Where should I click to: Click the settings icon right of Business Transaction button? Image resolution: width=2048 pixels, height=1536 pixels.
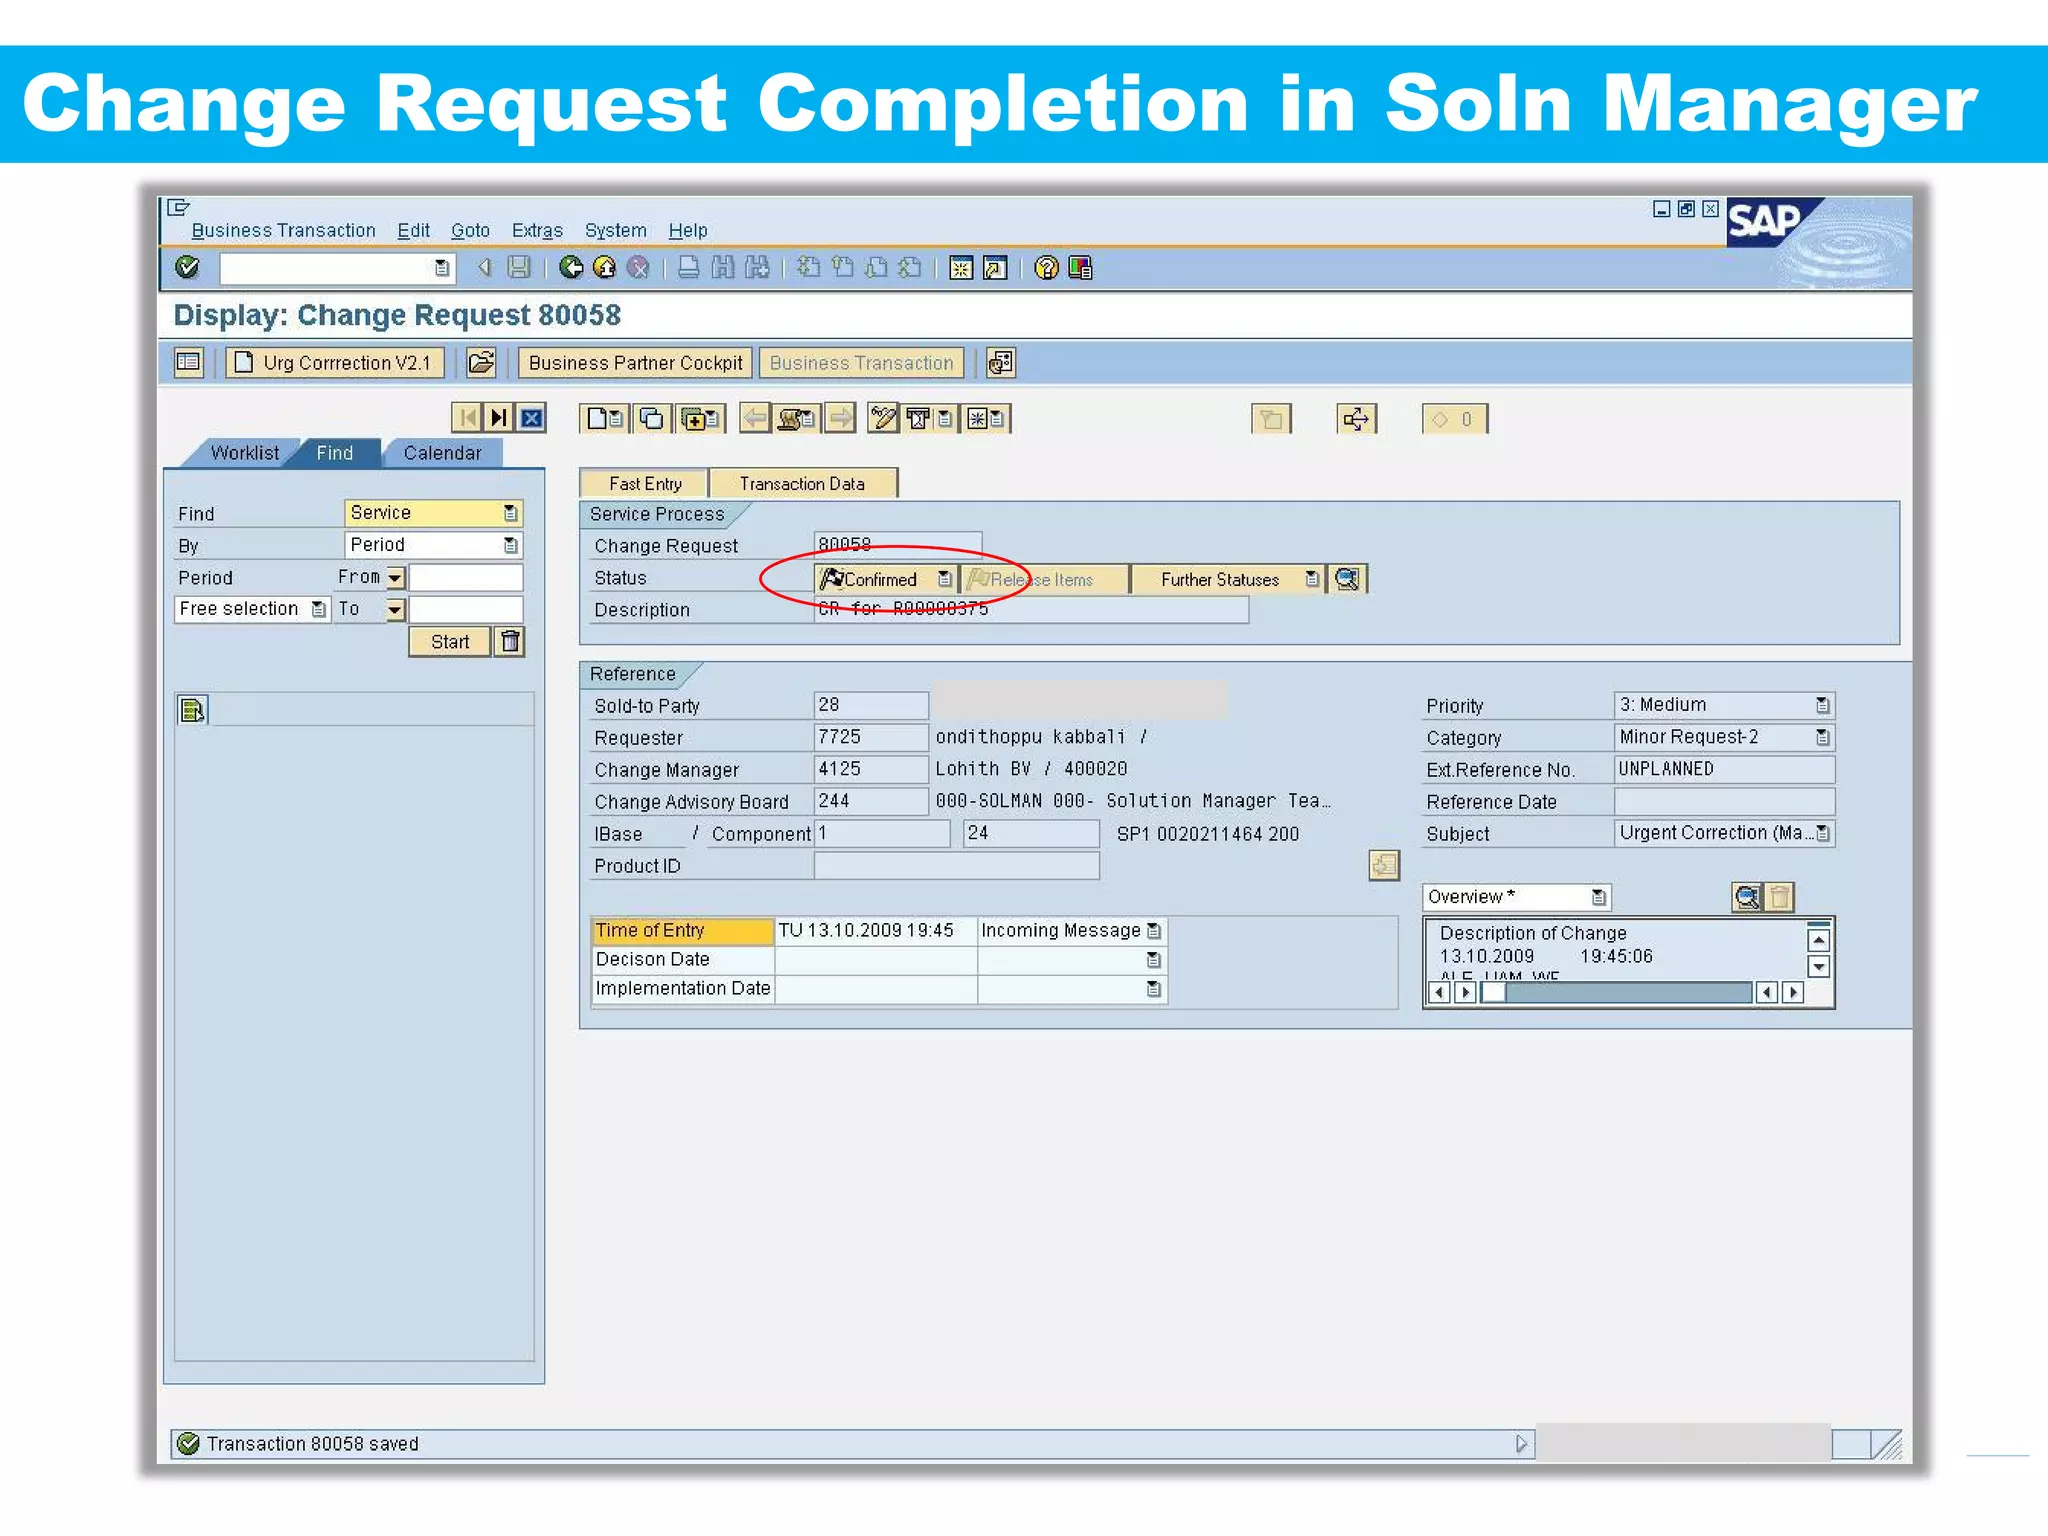[1001, 362]
